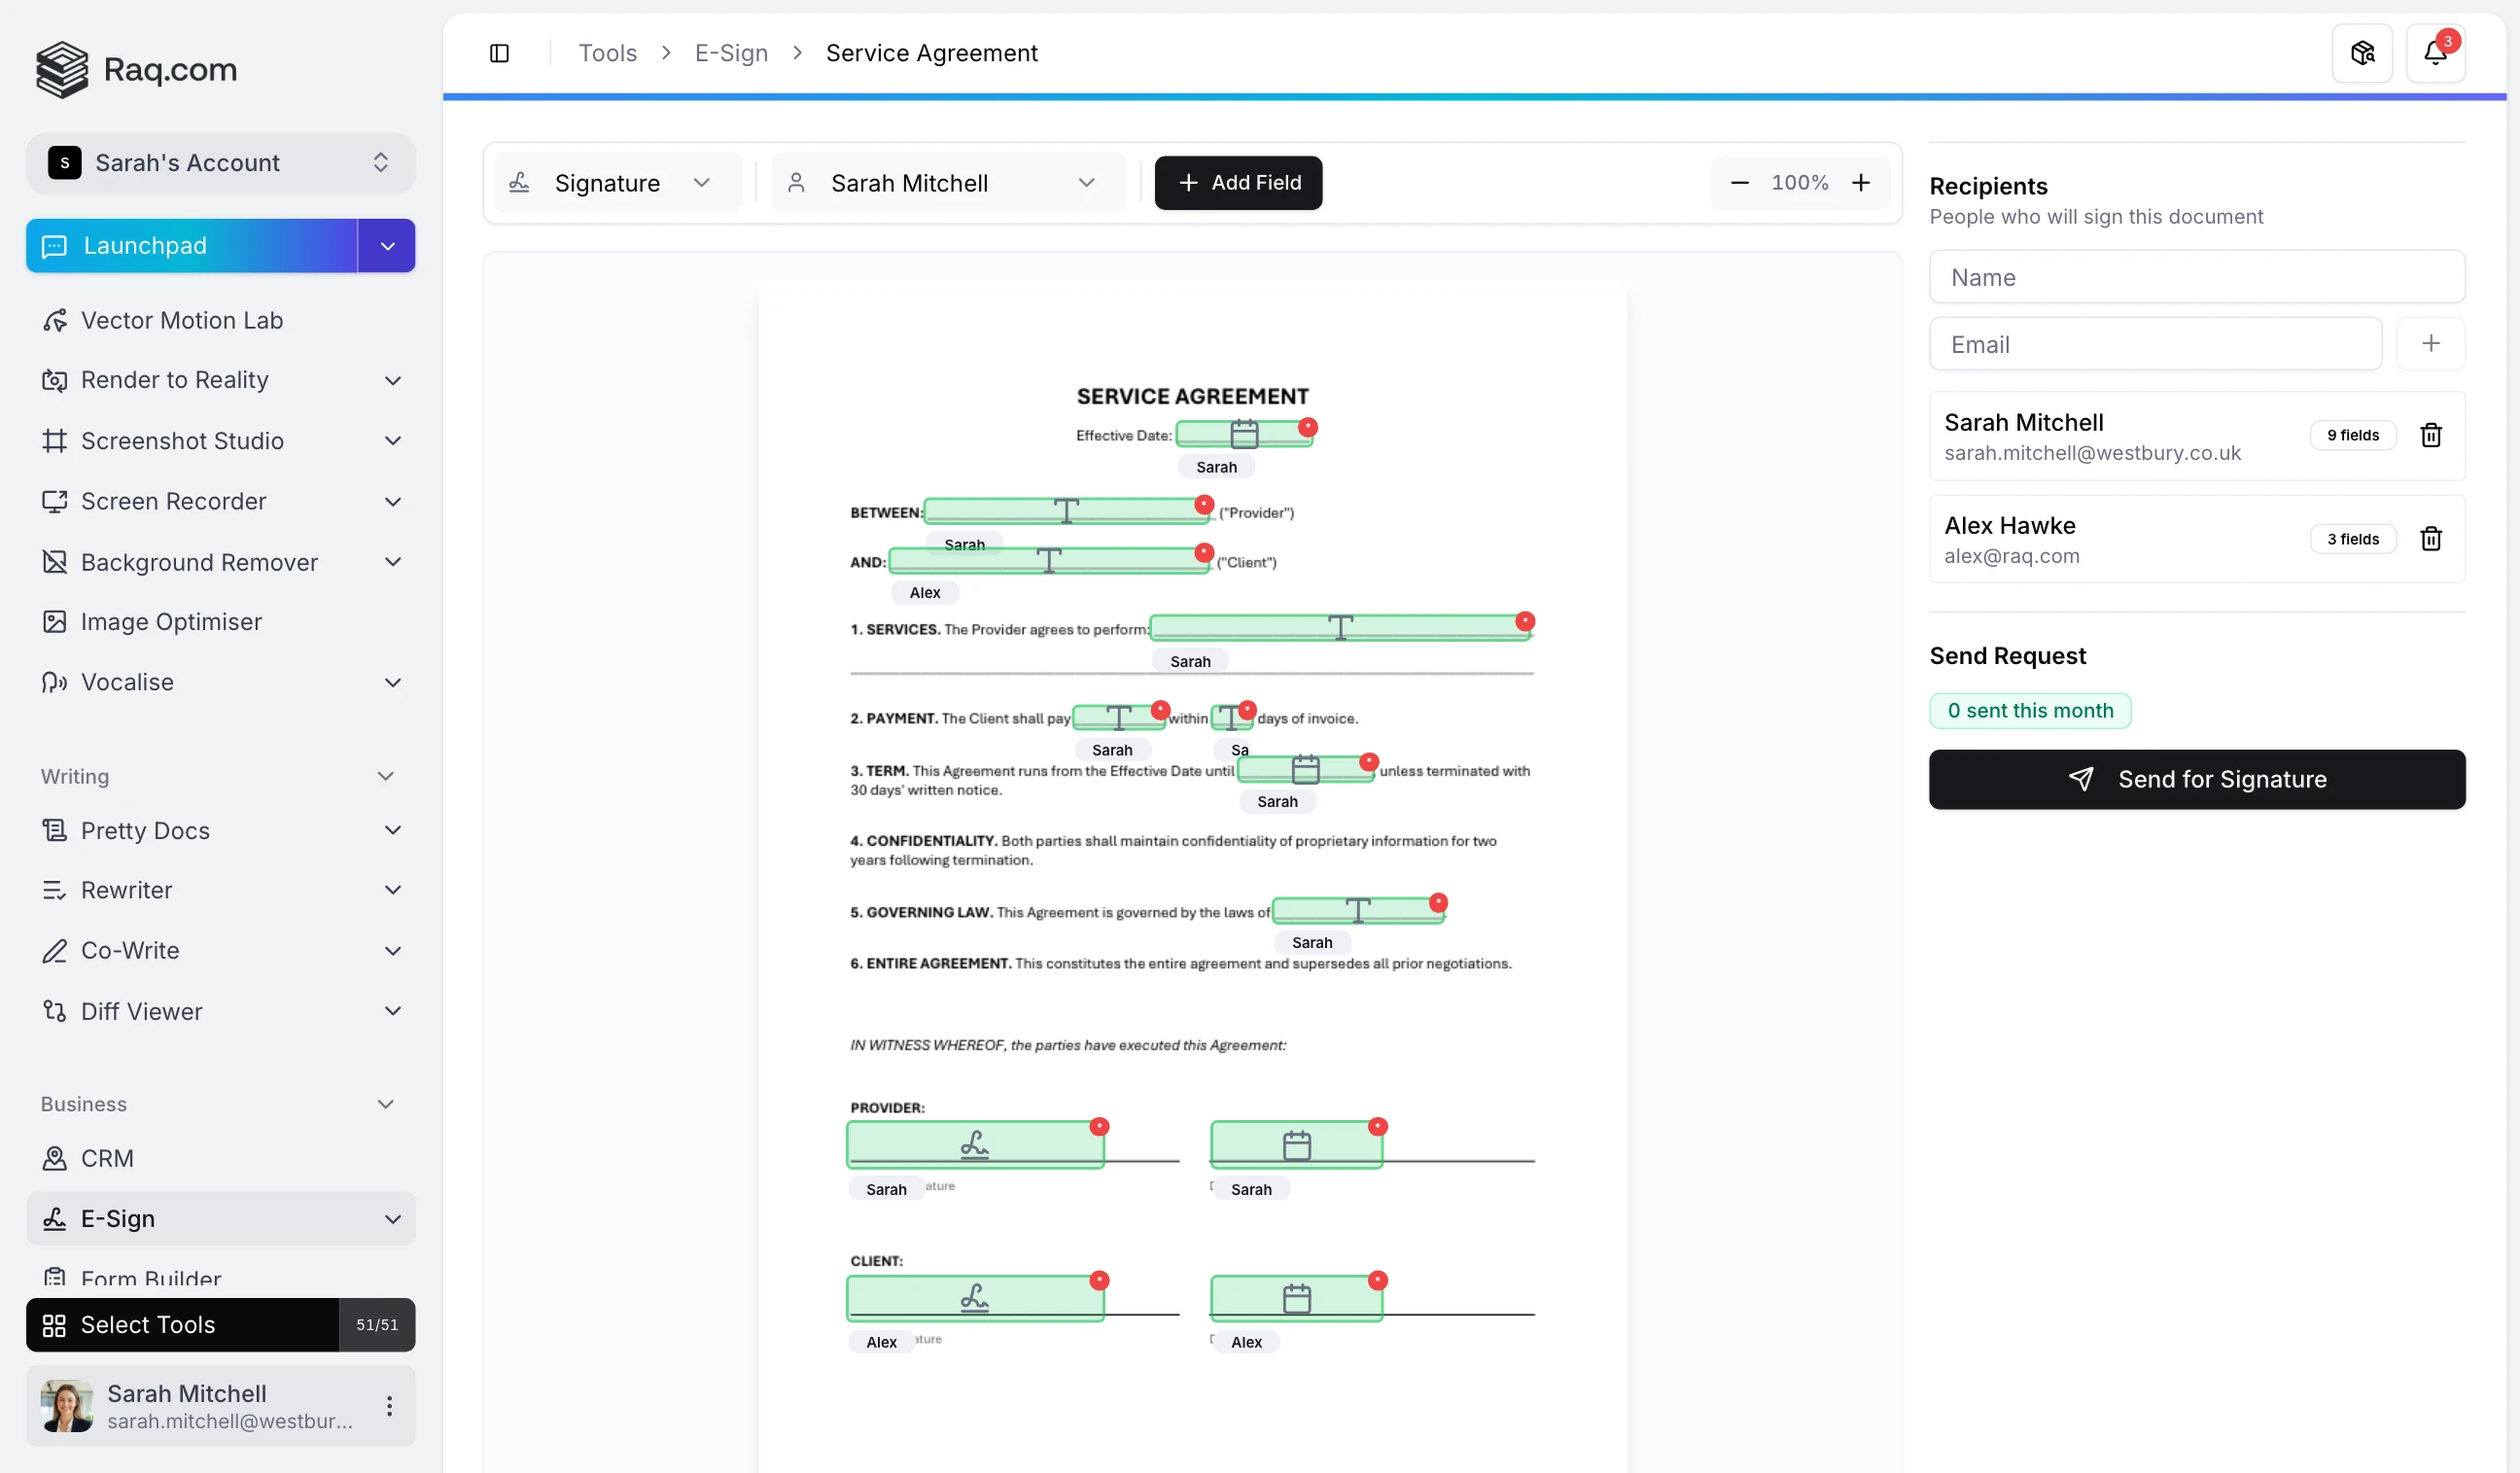Open the Sarah Mitchell recipient dropdown
This screenshot has height=1473, width=2520.
946,183
